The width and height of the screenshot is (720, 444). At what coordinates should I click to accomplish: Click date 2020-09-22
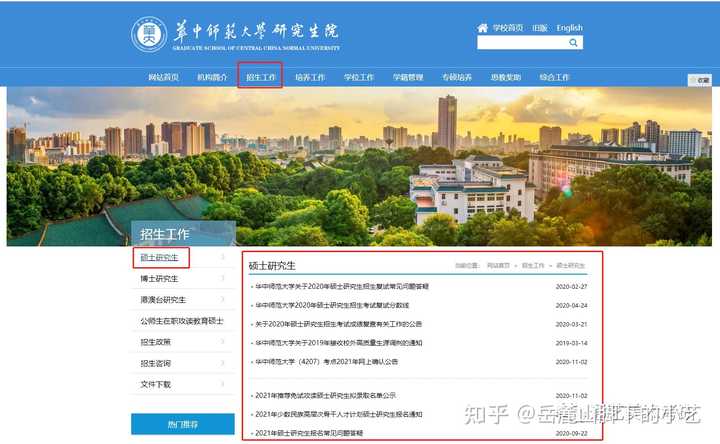pyautogui.click(x=571, y=433)
